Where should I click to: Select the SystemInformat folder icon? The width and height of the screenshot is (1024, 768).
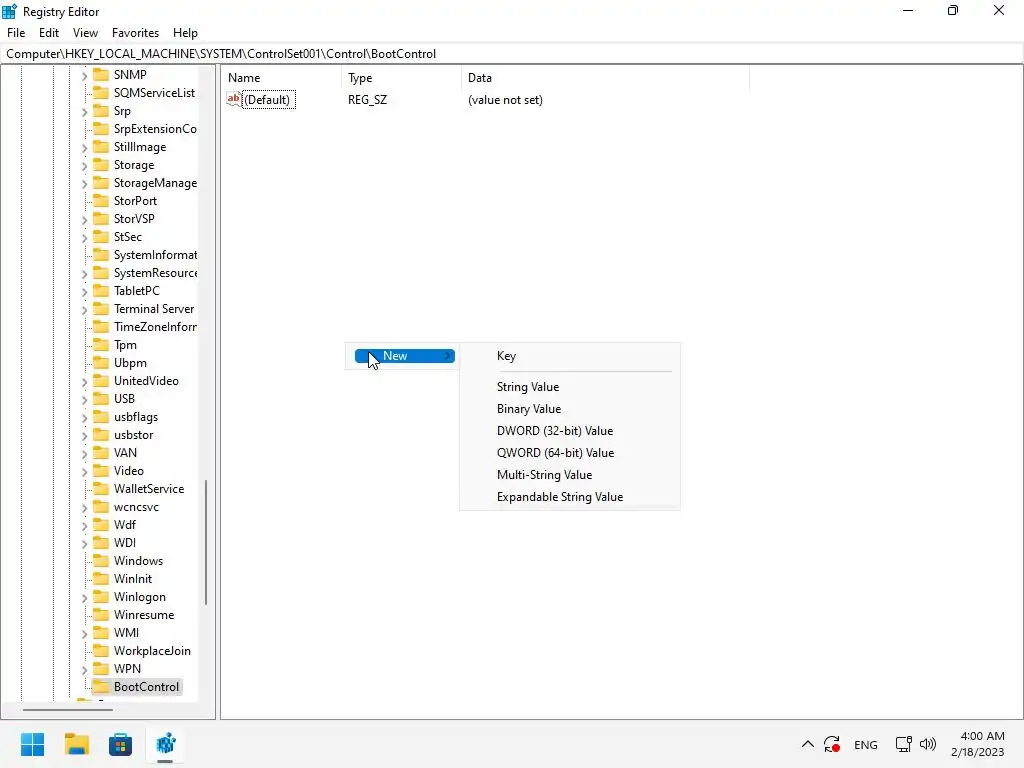click(101, 255)
